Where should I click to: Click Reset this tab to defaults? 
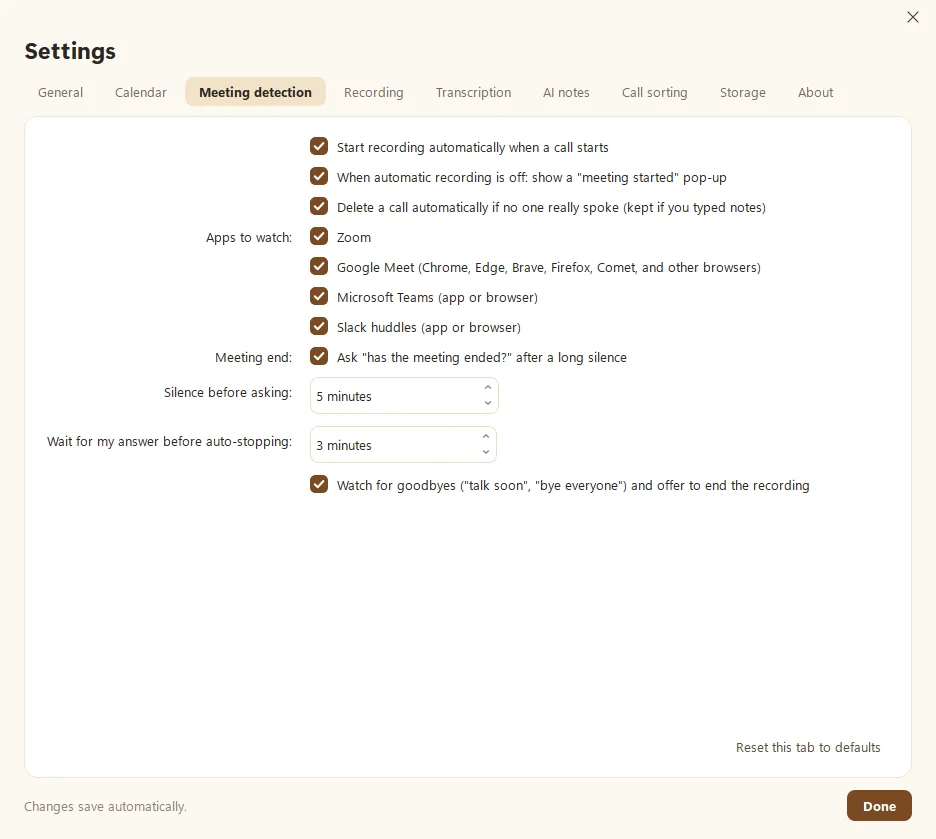(x=808, y=747)
